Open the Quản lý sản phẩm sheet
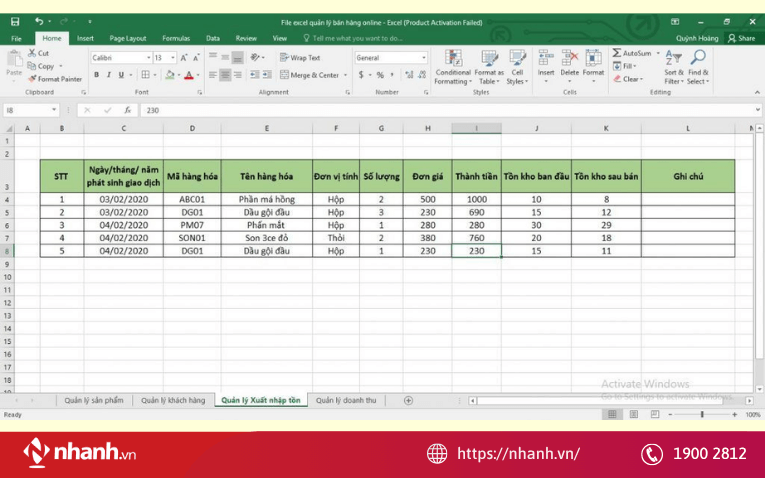 [x=94, y=400]
